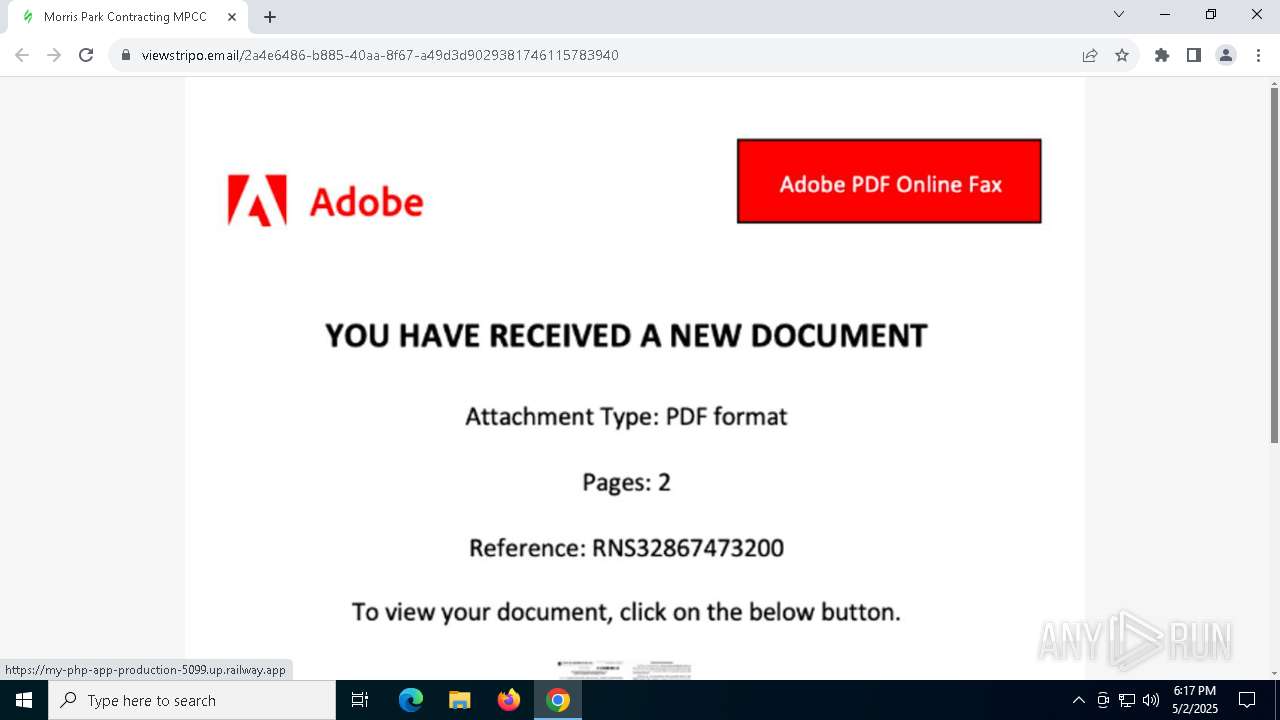Open the clock showing 6:17 PM
This screenshot has height=720, width=1280.
1195,700
